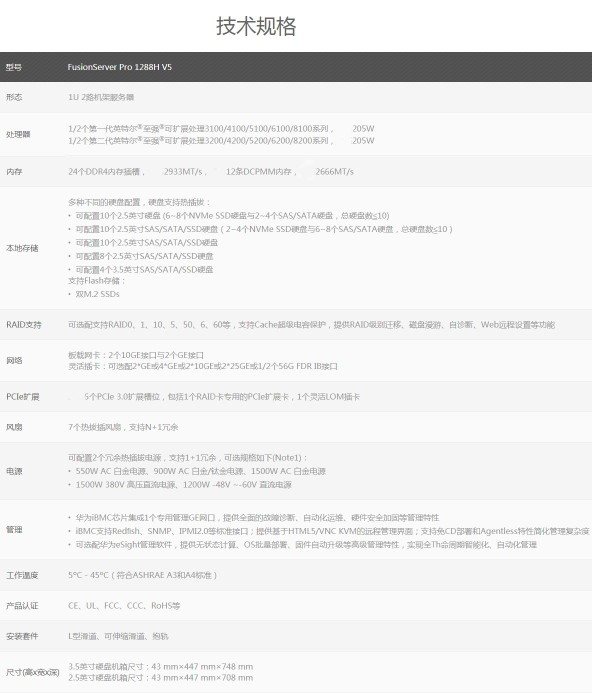Click the 技术规格 page heading
Image resolution: width=592 pixels, height=693 pixels.
point(256,26)
